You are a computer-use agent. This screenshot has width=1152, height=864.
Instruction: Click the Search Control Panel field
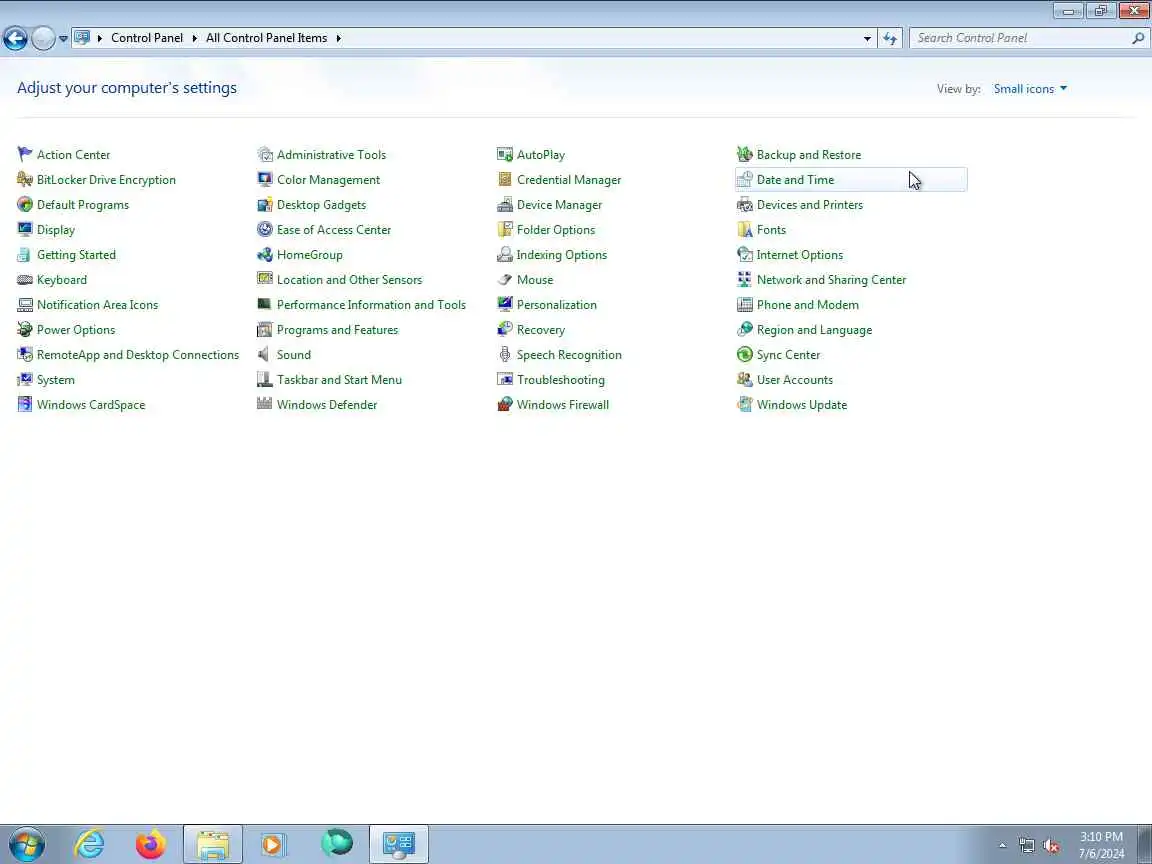point(1029,38)
